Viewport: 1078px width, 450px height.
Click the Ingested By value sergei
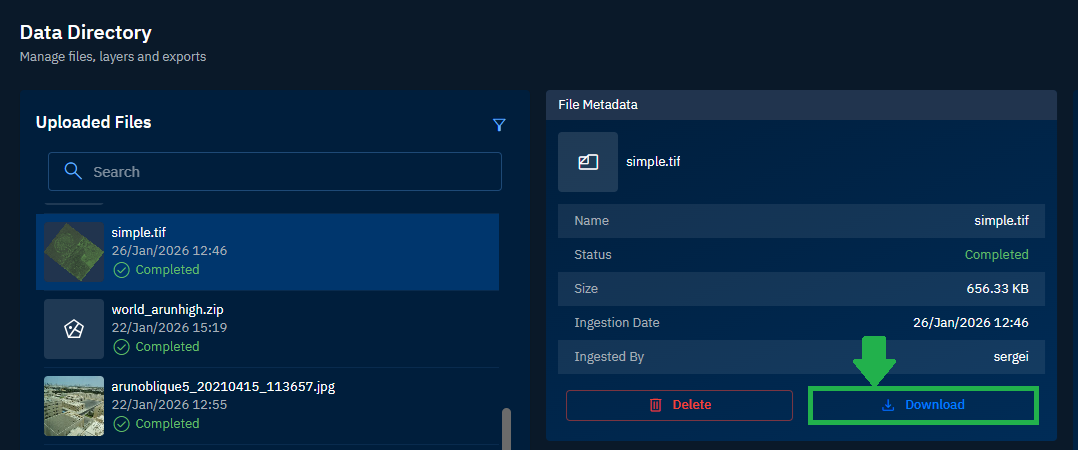pyautogui.click(x=1009, y=357)
